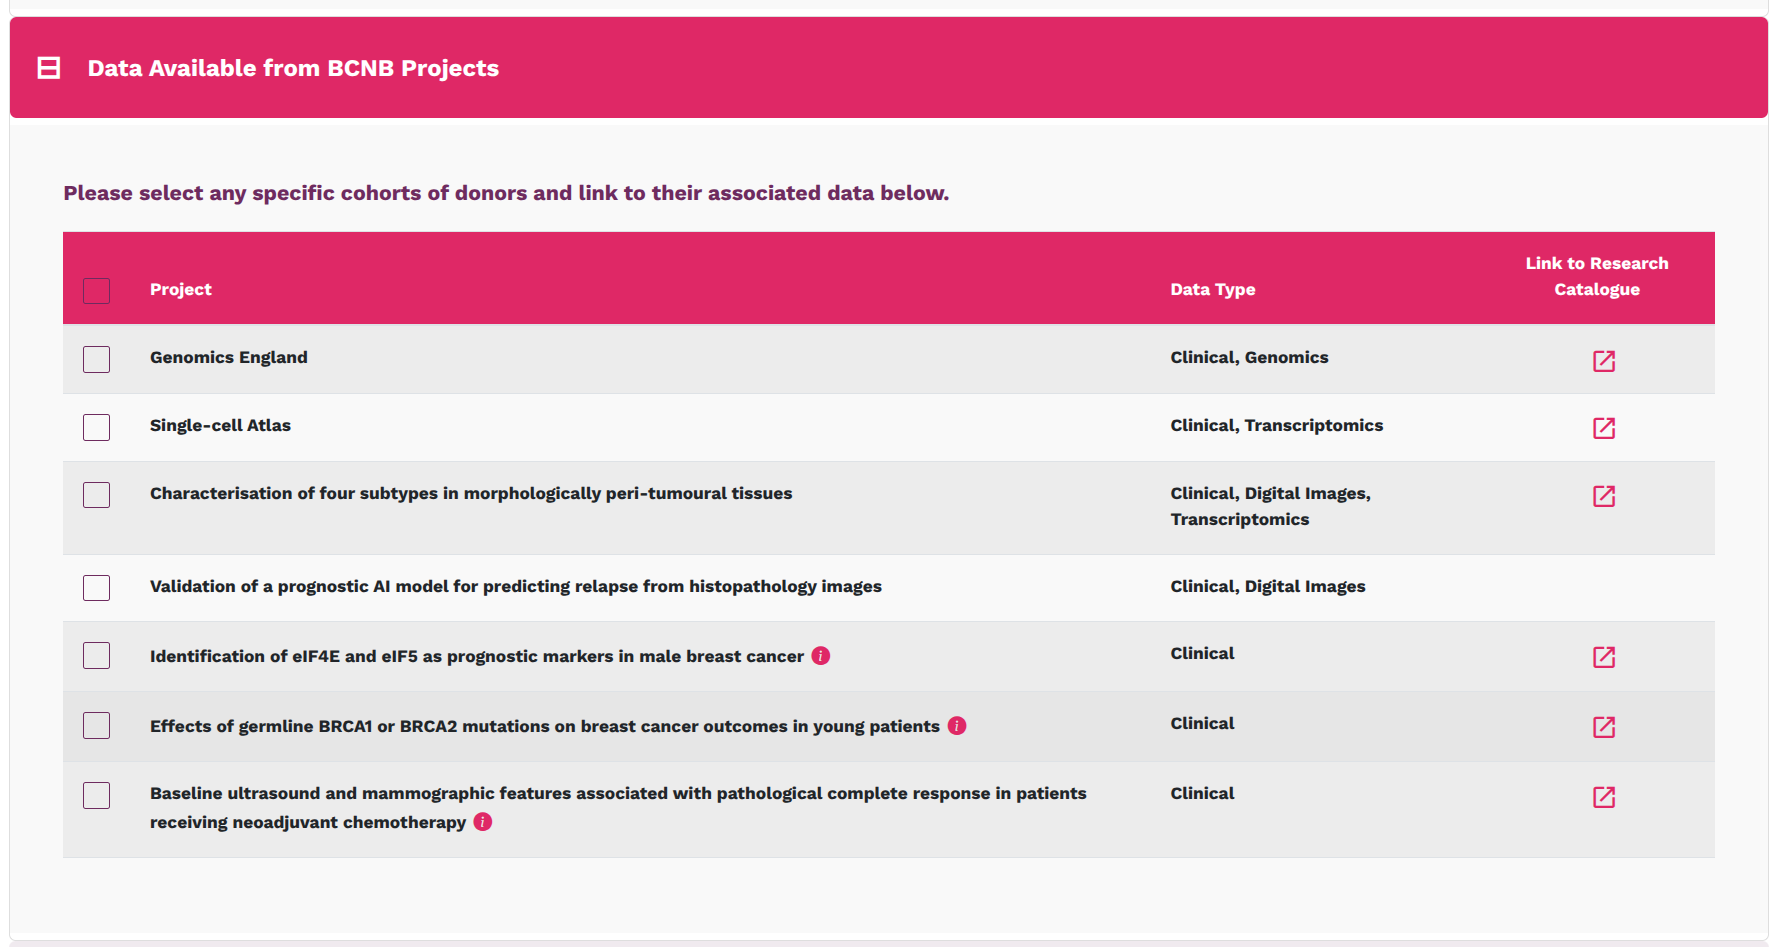Check the Genomics England checkbox
1781x947 pixels.
pos(96,358)
